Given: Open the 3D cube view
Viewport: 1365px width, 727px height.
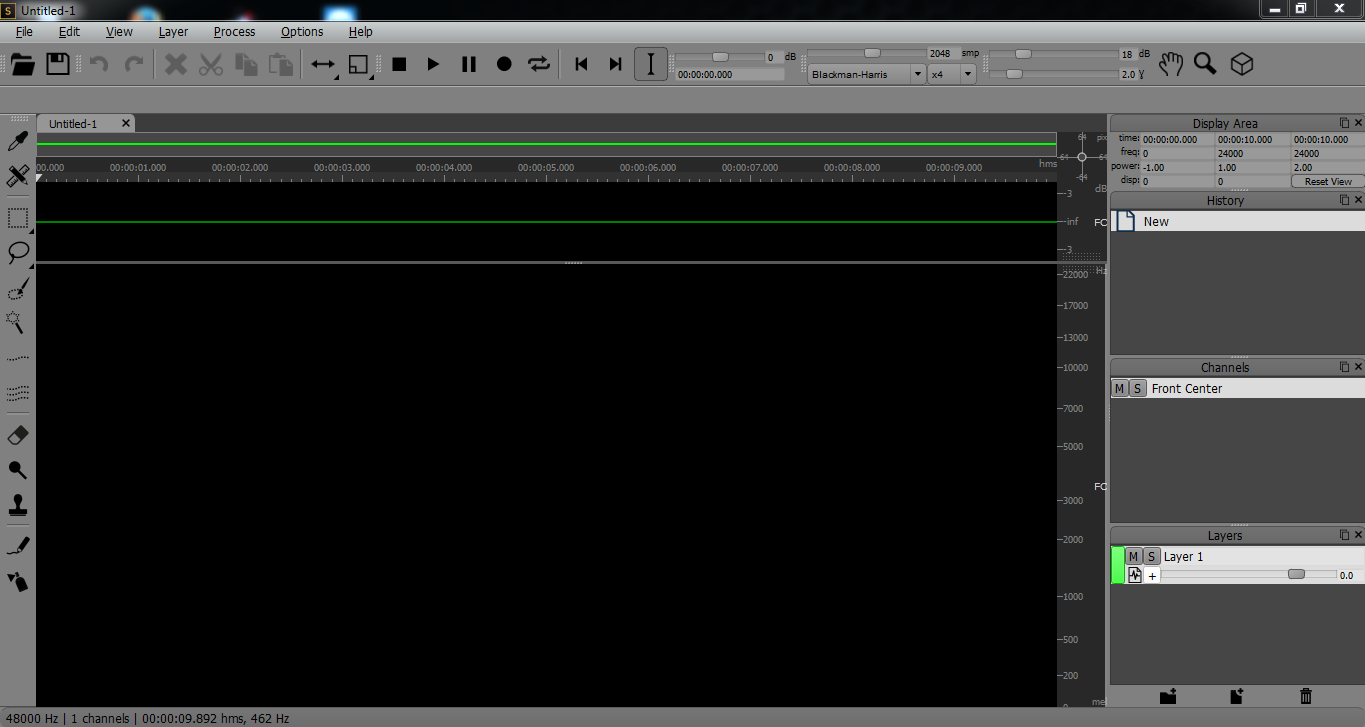Looking at the screenshot, I should 1241,64.
